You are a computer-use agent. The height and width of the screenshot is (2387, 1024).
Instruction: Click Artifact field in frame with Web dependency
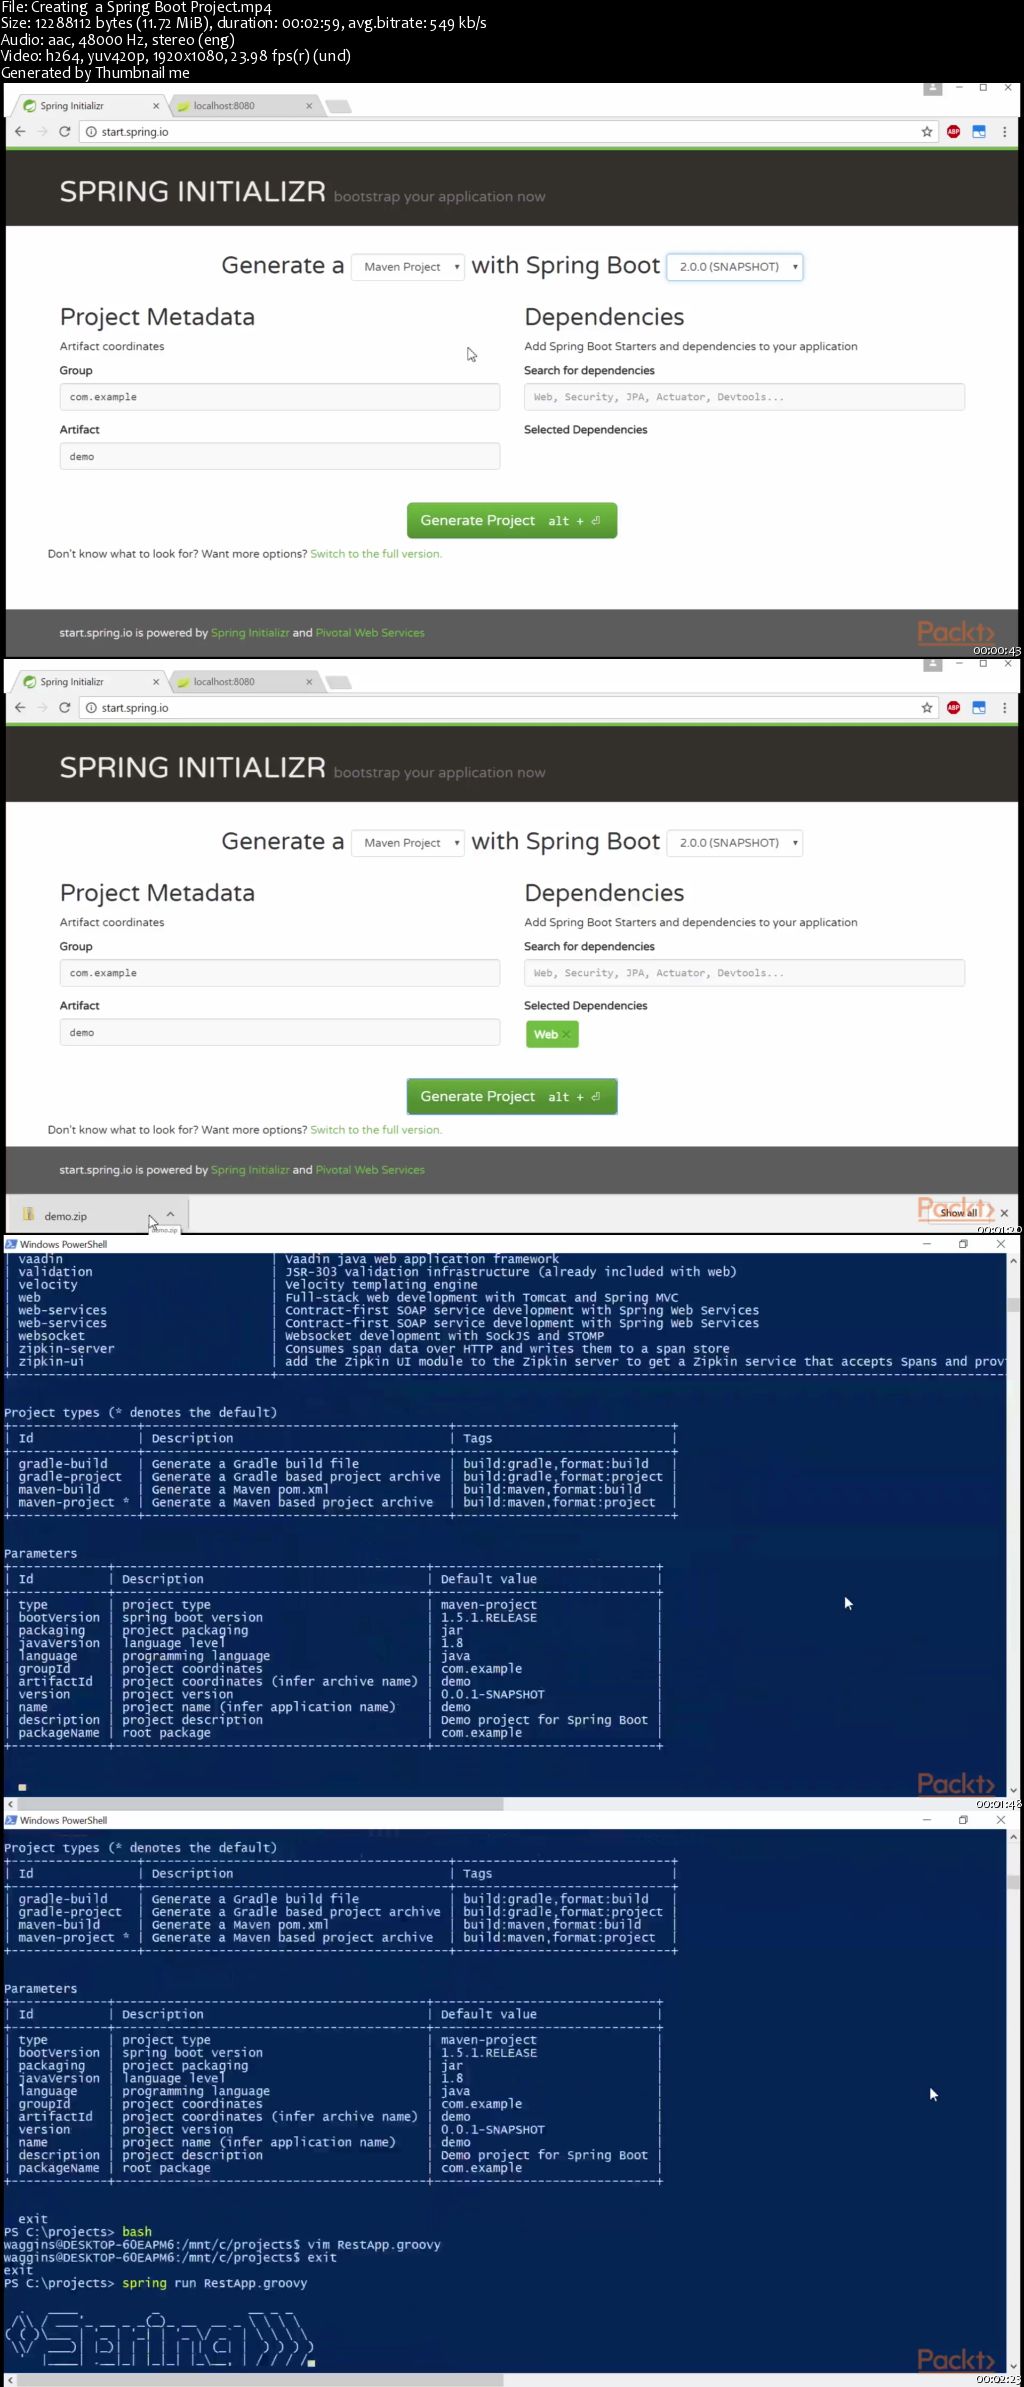pos(280,1032)
